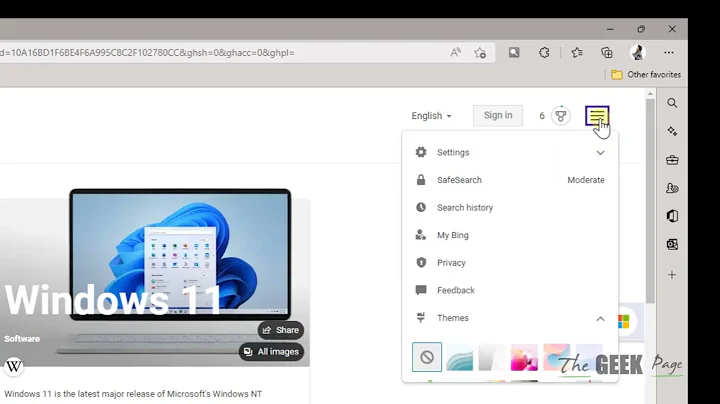Open the browser profile avatar
Image resolution: width=720 pixels, height=404 pixels.
click(x=637, y=53)
